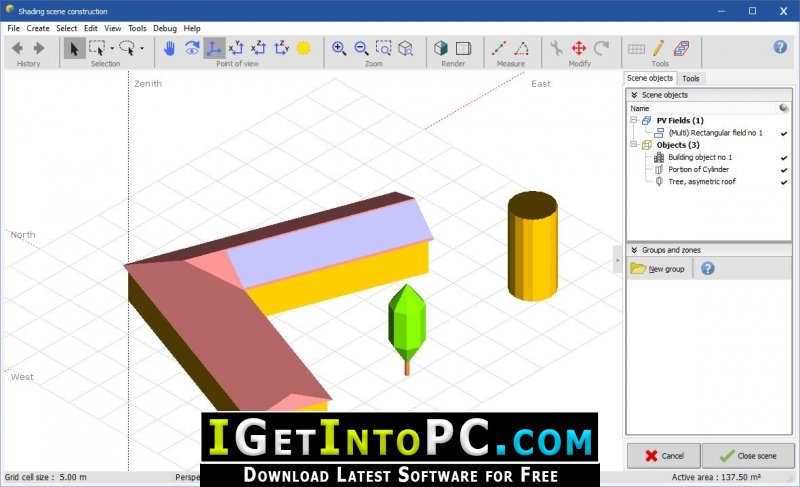This screenshot has width=800, height=487.
Task: Open help via toolbar question mark
Action: 780,47
